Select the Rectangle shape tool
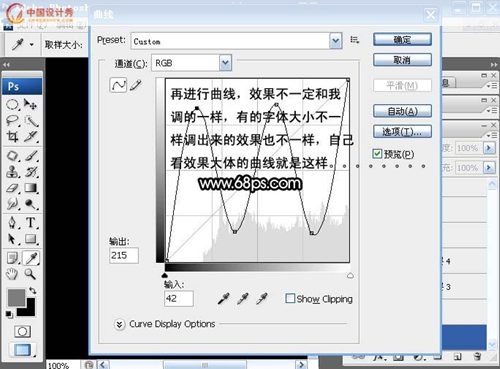The width and height of the screenshot is (500, 369). [x=31, y=239]
